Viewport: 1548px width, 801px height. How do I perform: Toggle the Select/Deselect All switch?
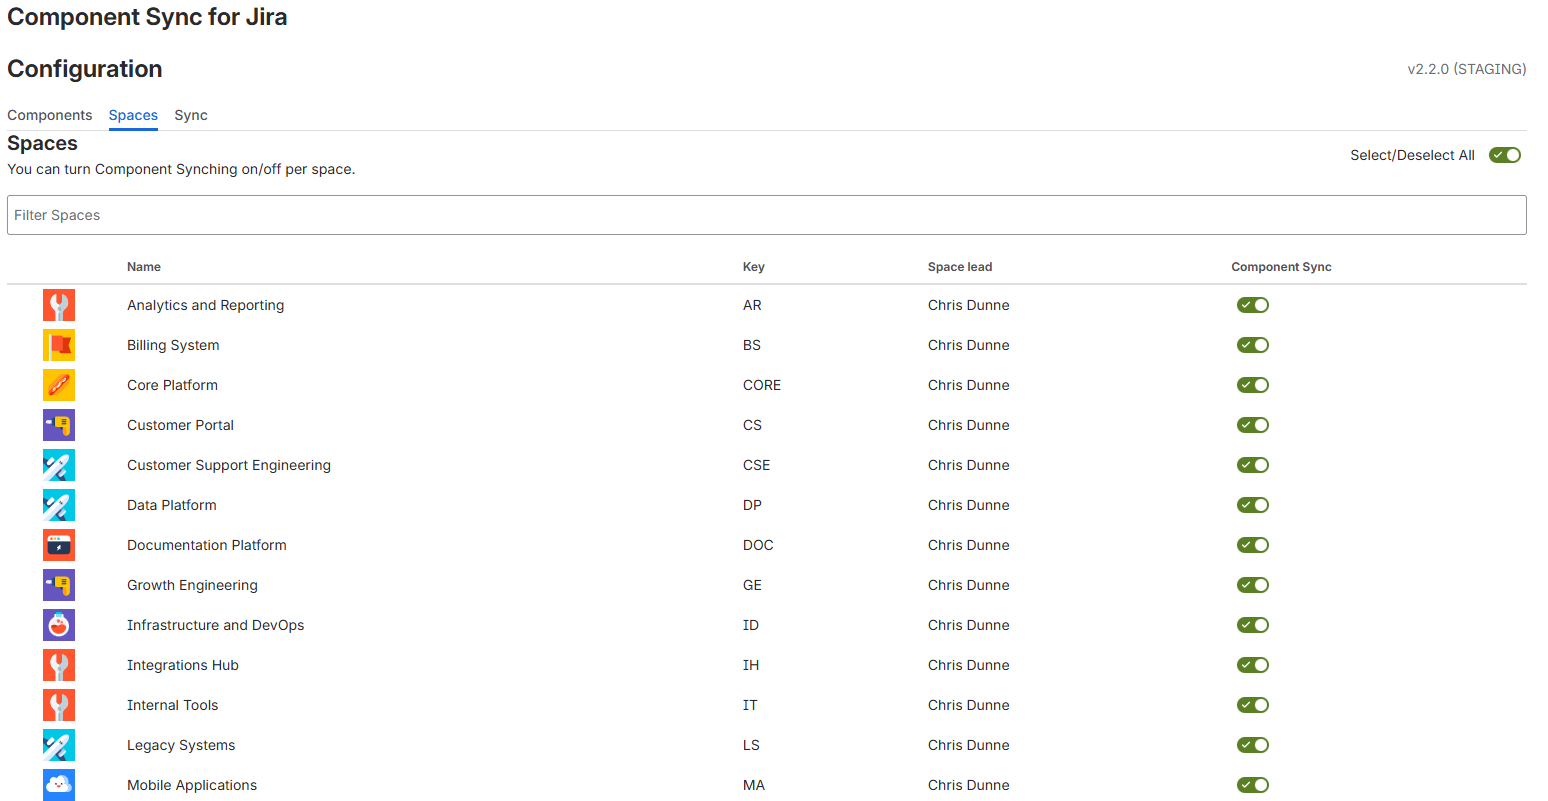pos(1505,155)
